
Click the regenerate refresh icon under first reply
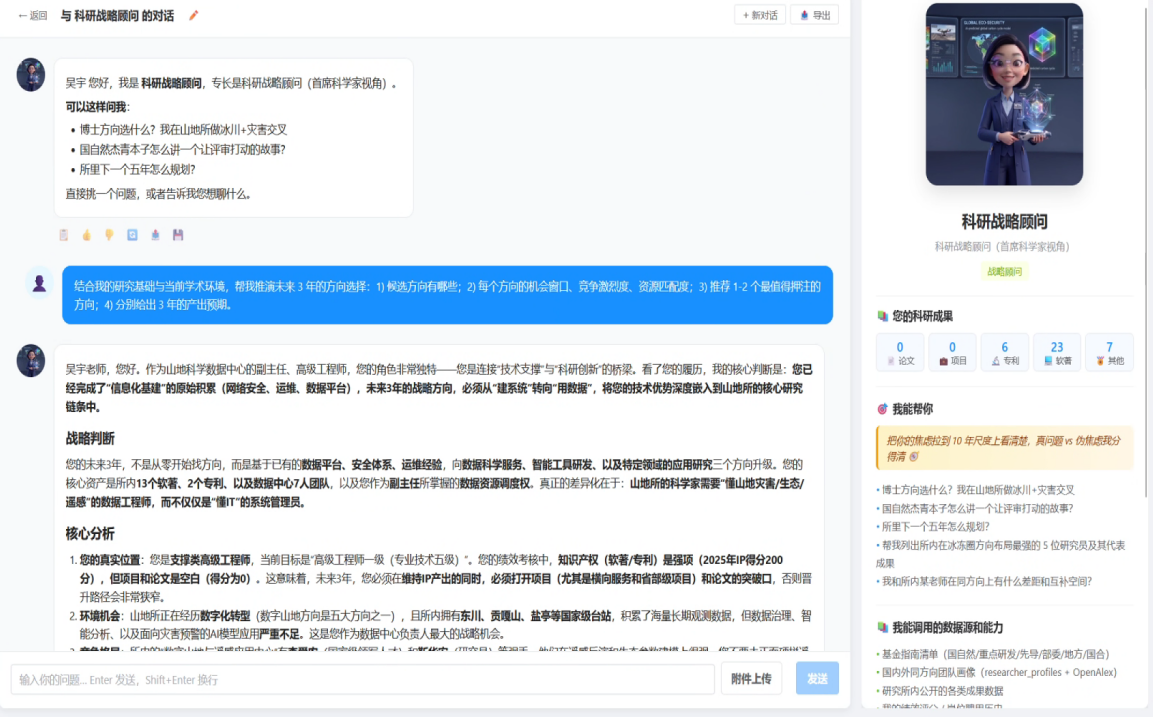[132, 235]
